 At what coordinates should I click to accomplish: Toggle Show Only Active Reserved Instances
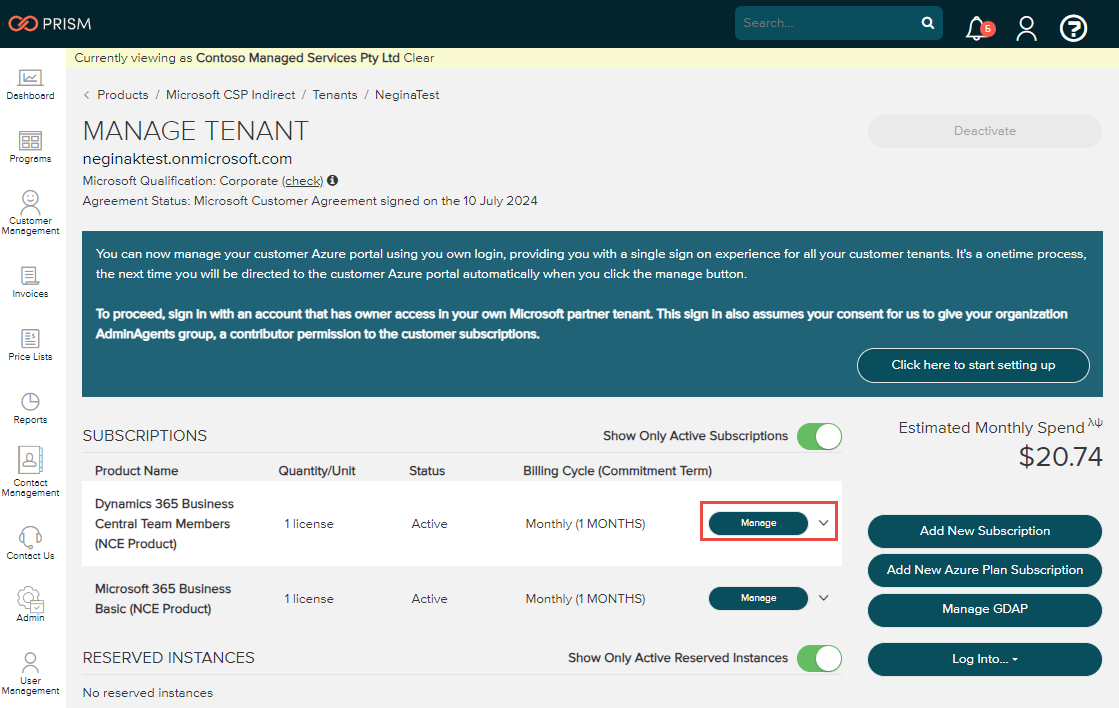pos(819,658)
